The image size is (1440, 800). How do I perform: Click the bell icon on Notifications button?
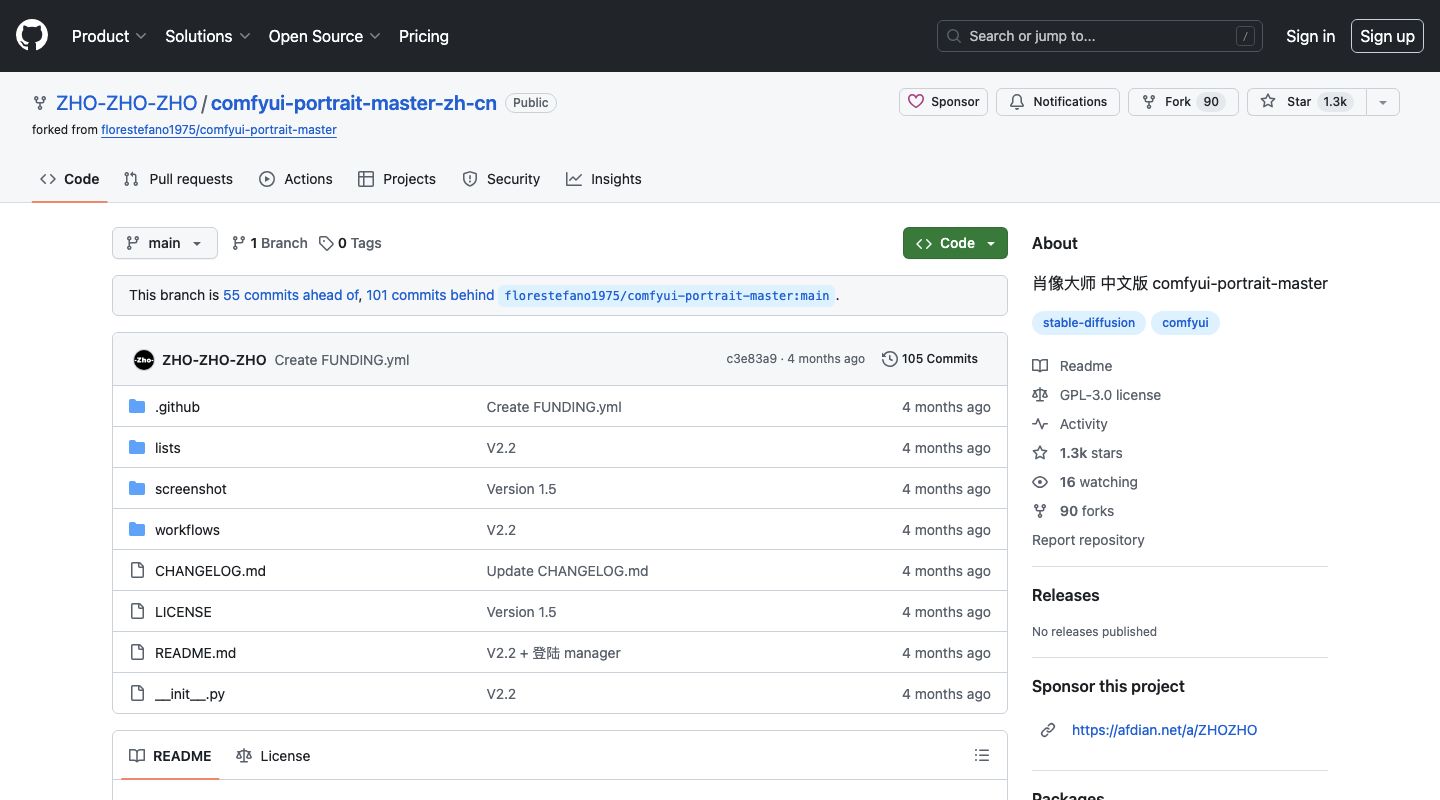pyautogui.click(x=1017, y=102)
